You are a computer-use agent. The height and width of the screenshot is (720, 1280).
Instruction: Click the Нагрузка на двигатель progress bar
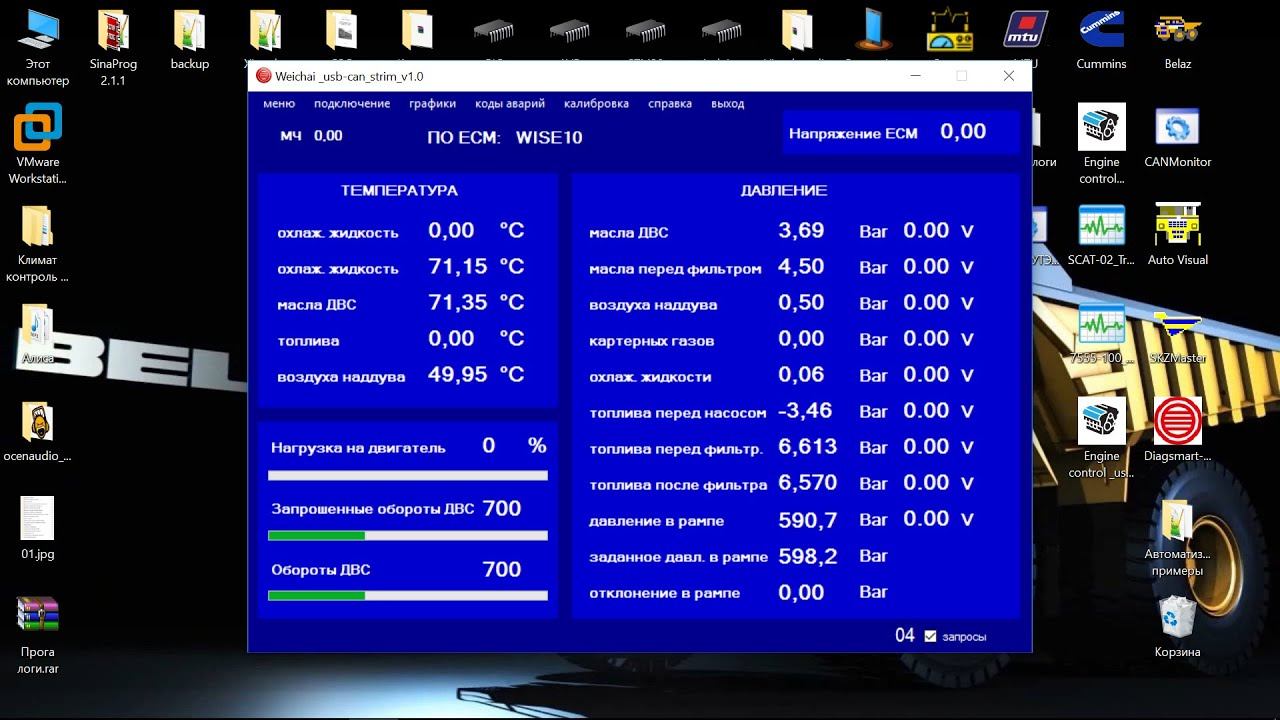[x=408, y=476]
